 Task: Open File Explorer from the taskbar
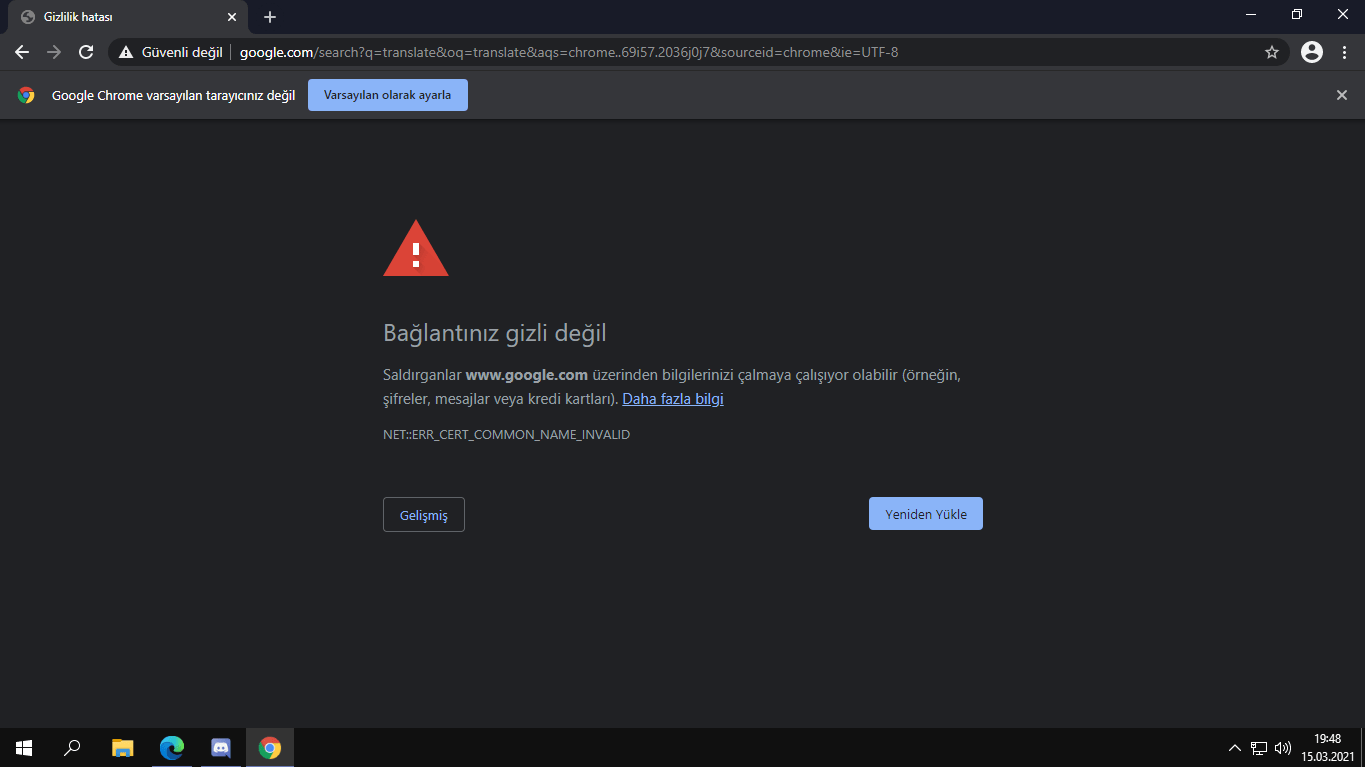[122, 748]
